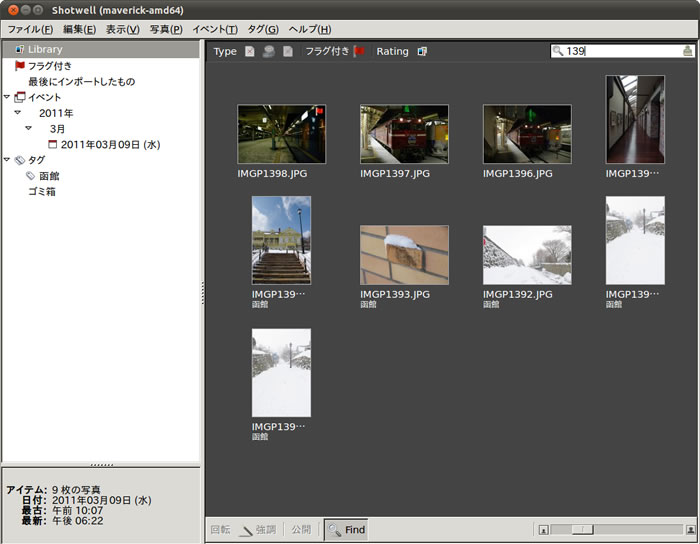Click the info panel resize handle
The image size is (700, 544).
click(x=101, y=465)
